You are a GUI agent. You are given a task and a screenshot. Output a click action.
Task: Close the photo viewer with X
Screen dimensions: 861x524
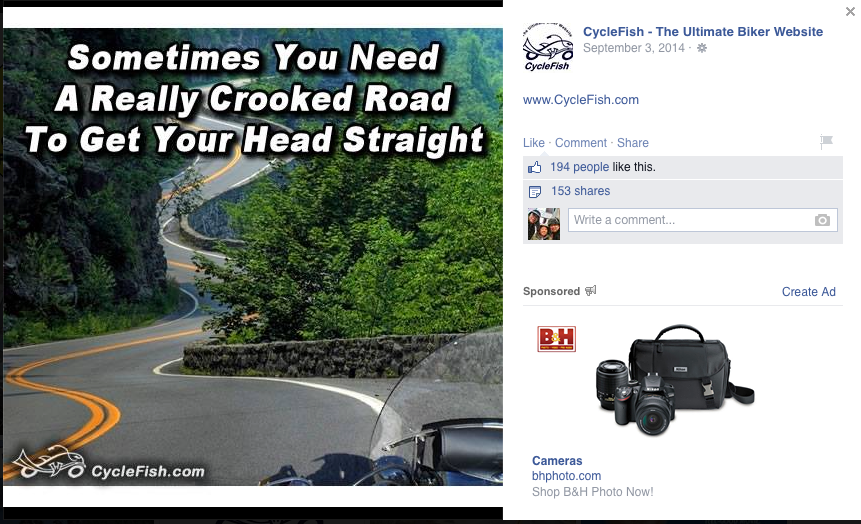coord(850,12)
